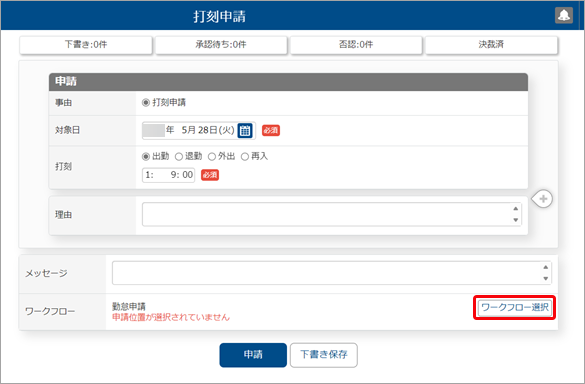The height and width of the screenshot is (384, 585).
Task: Click the メッセージ row label
Action: tap(46, 274)
